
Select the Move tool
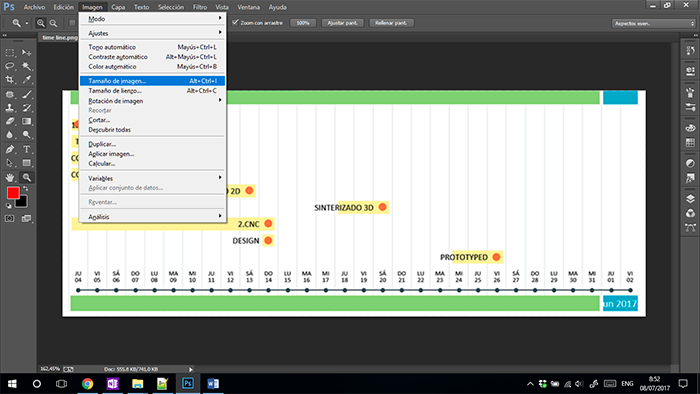[27, 53]
